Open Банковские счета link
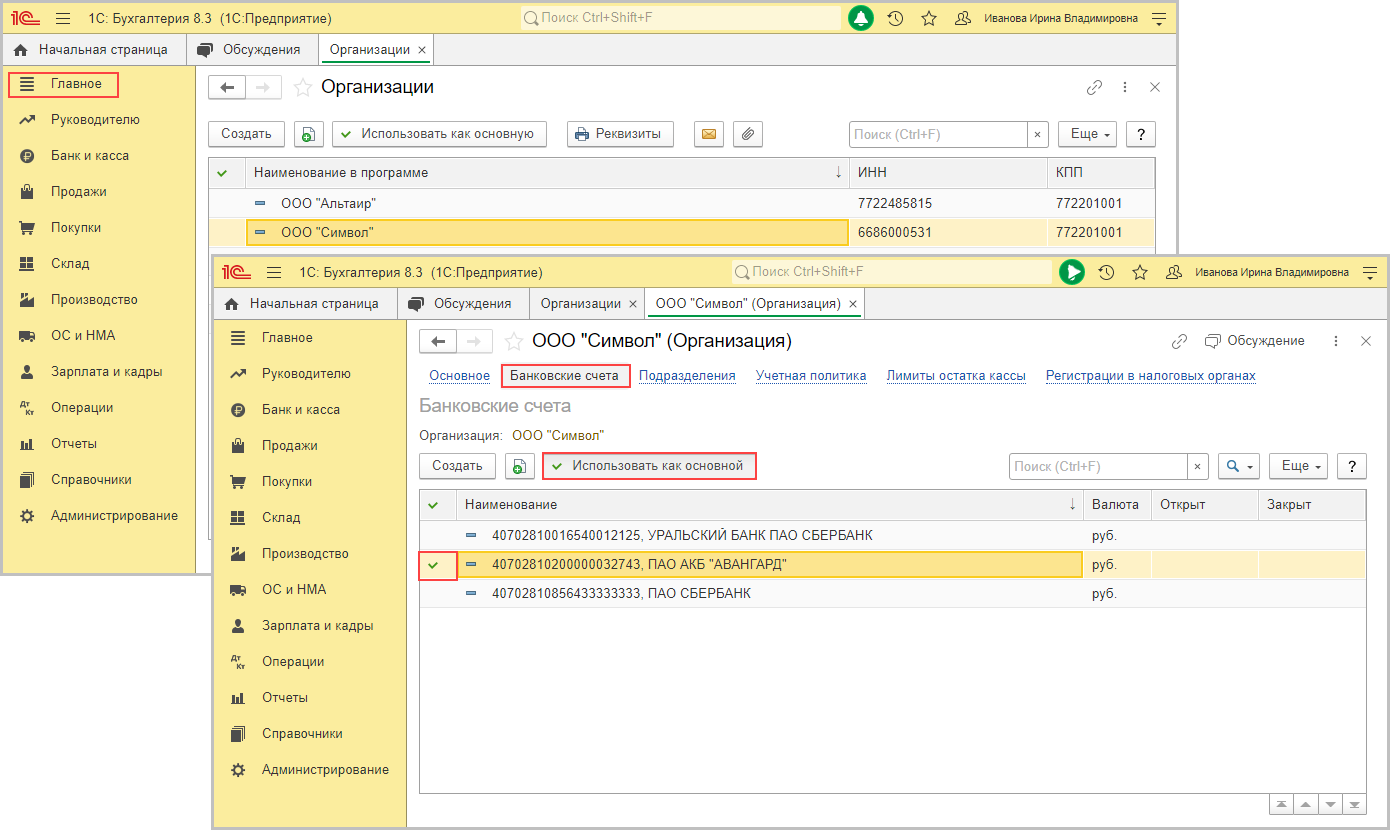Viewport: 1390px width, 830px height. pos(565,376)
